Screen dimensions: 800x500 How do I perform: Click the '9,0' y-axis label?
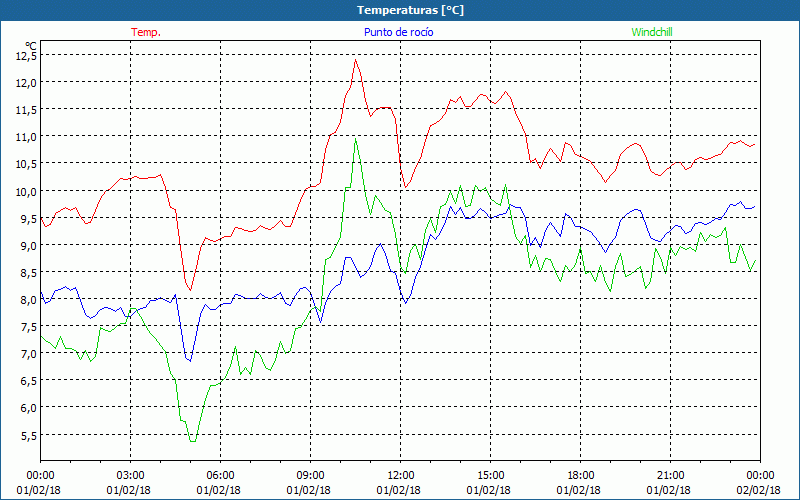29,246
